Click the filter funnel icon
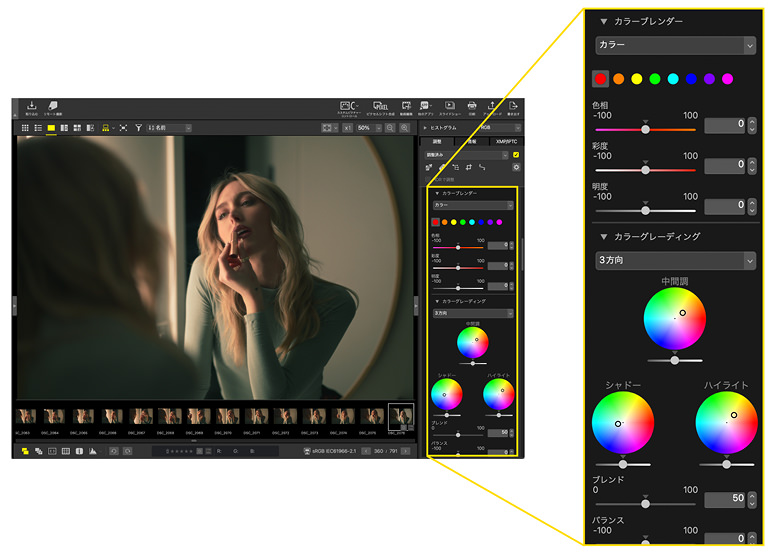Screen dimensions: 772x556 (139, 128)
